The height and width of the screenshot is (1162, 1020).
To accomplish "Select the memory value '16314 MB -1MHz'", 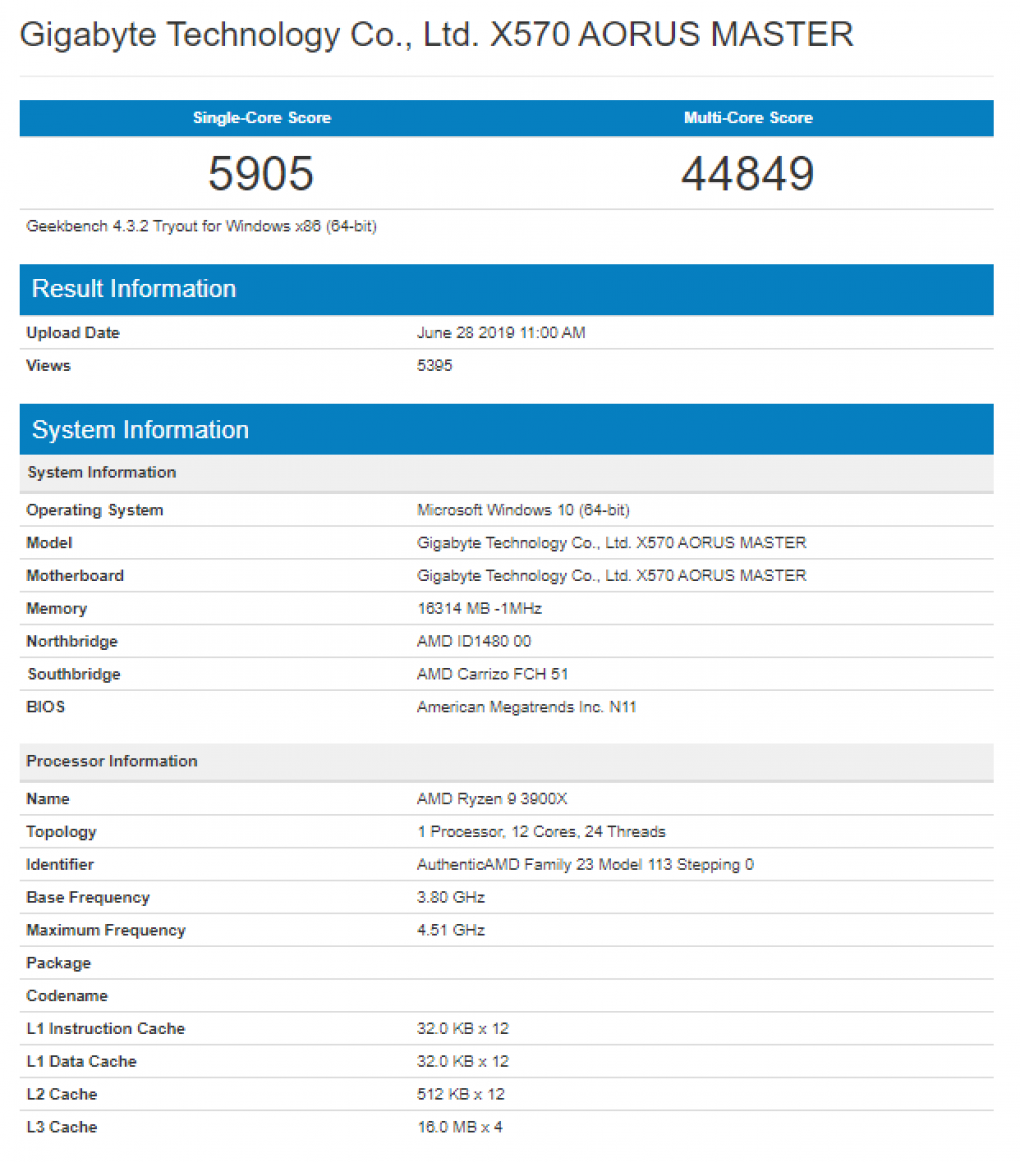I will click(x=480, y=608).
